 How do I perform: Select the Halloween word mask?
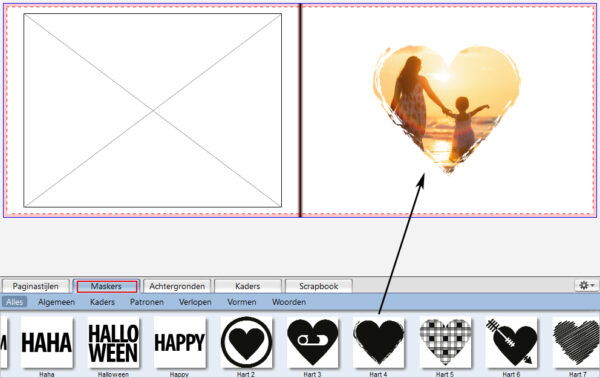(x=113, y=342)
